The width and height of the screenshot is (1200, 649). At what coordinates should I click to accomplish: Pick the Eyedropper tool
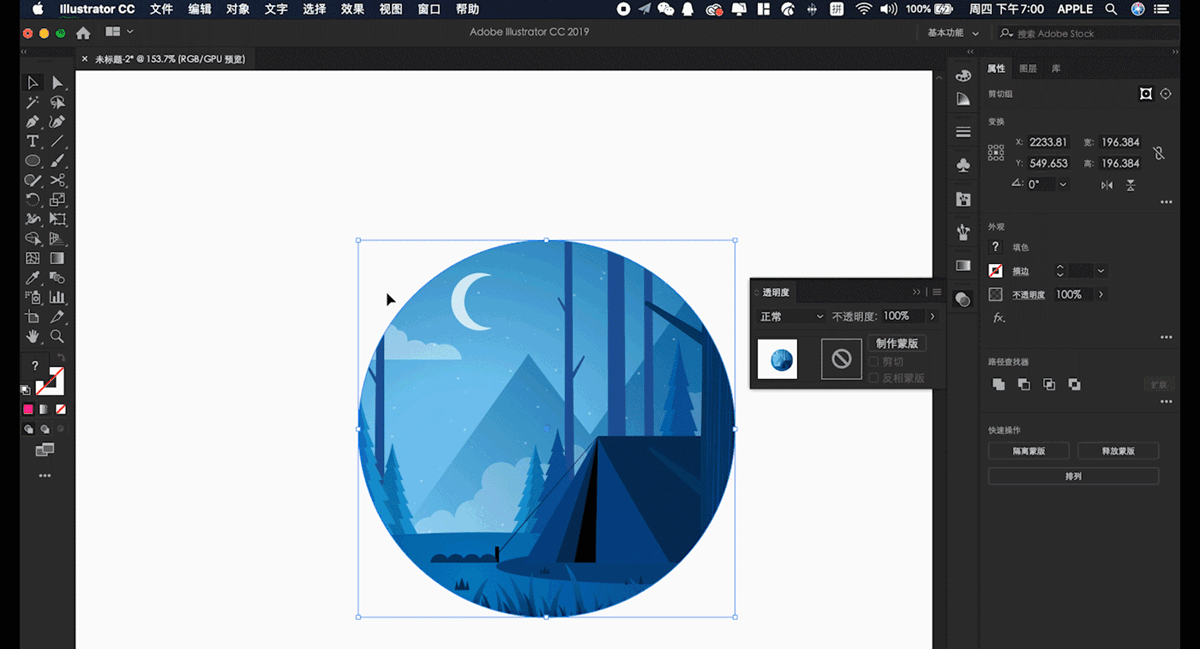point(32,277)
